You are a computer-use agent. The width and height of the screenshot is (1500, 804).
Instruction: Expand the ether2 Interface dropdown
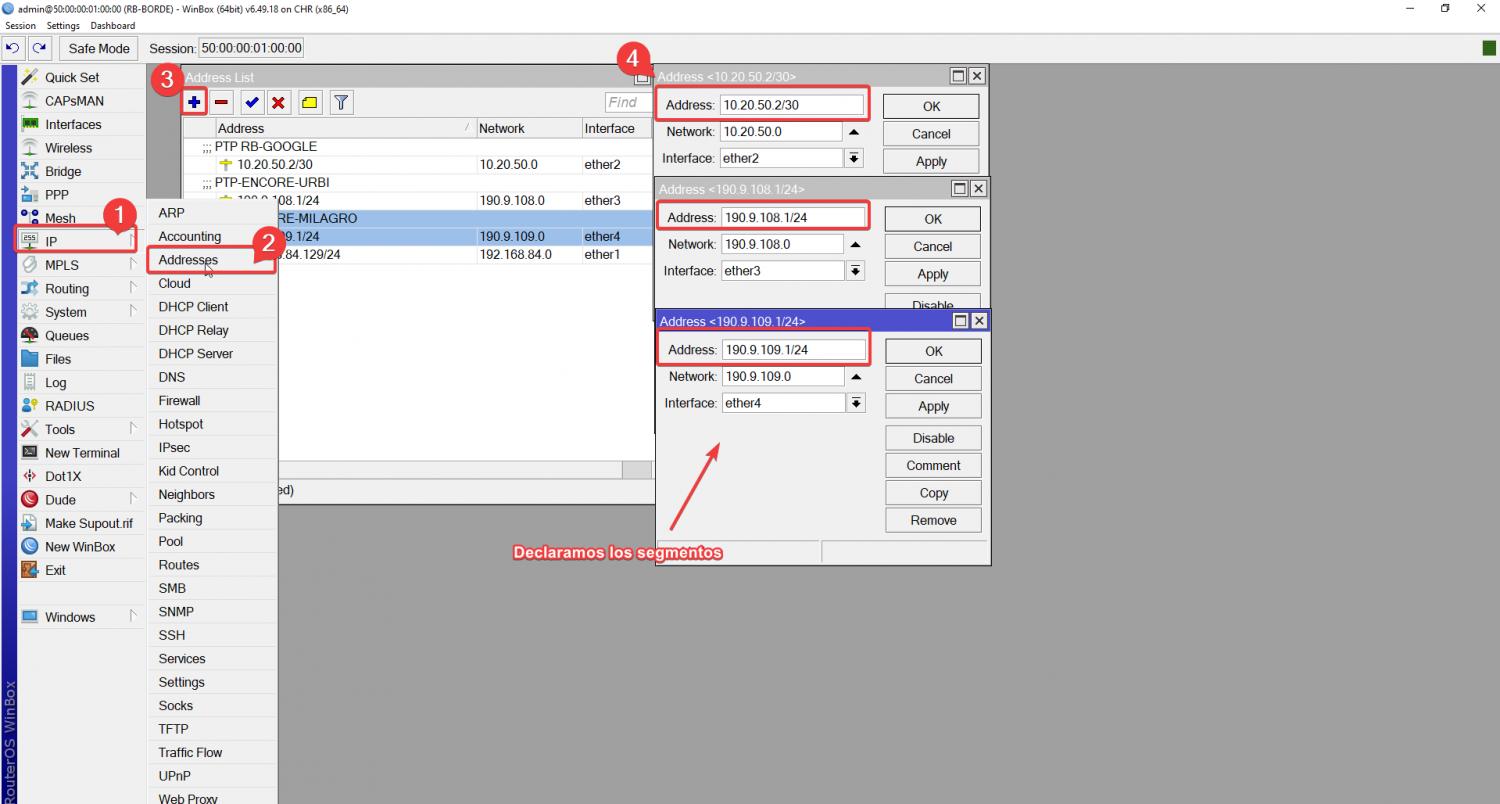click(854, 158)
